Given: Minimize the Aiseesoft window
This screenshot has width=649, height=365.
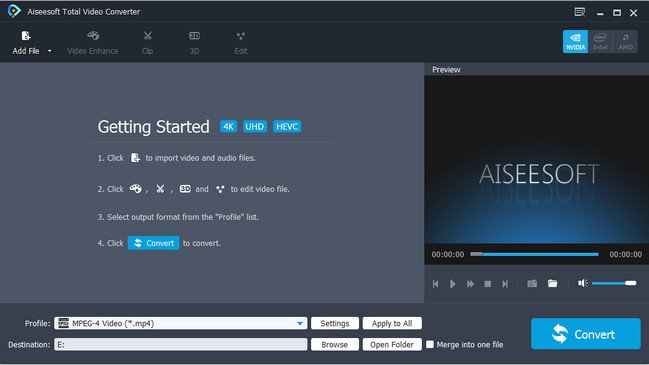Looking at the screenshot, I should tap(600, 13).
